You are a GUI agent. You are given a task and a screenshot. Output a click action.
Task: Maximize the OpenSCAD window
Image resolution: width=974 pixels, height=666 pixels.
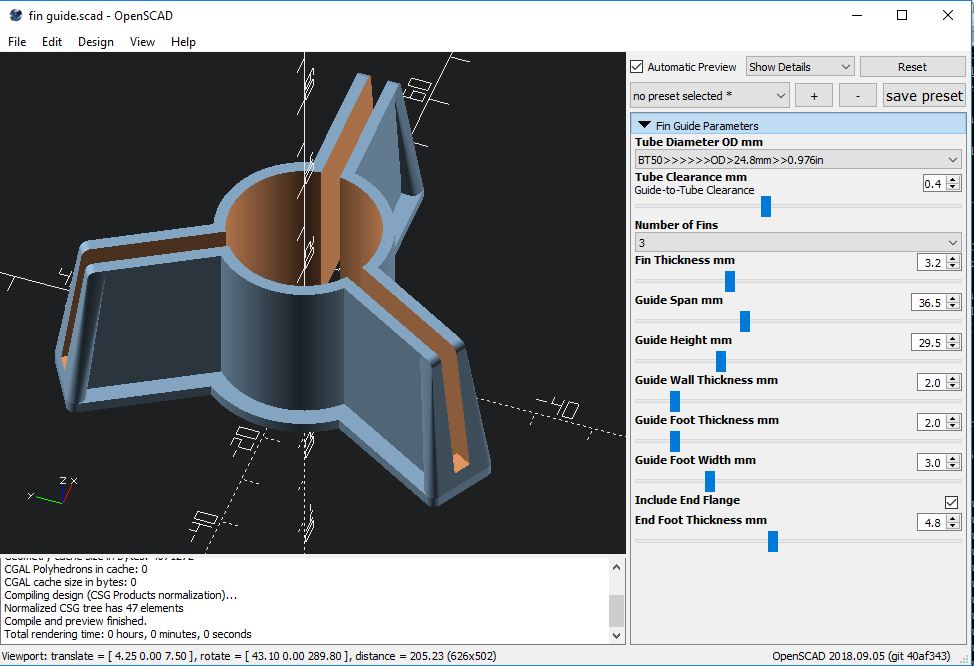[x=902, y=16]
